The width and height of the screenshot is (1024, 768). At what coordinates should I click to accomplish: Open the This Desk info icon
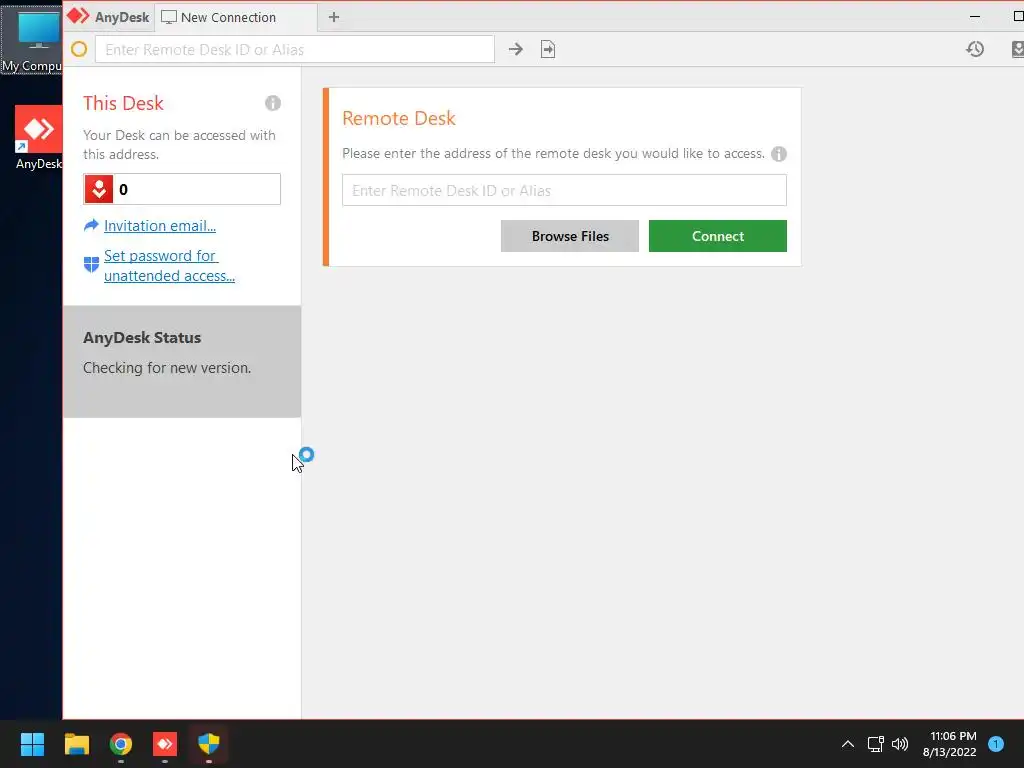(273, 103)
